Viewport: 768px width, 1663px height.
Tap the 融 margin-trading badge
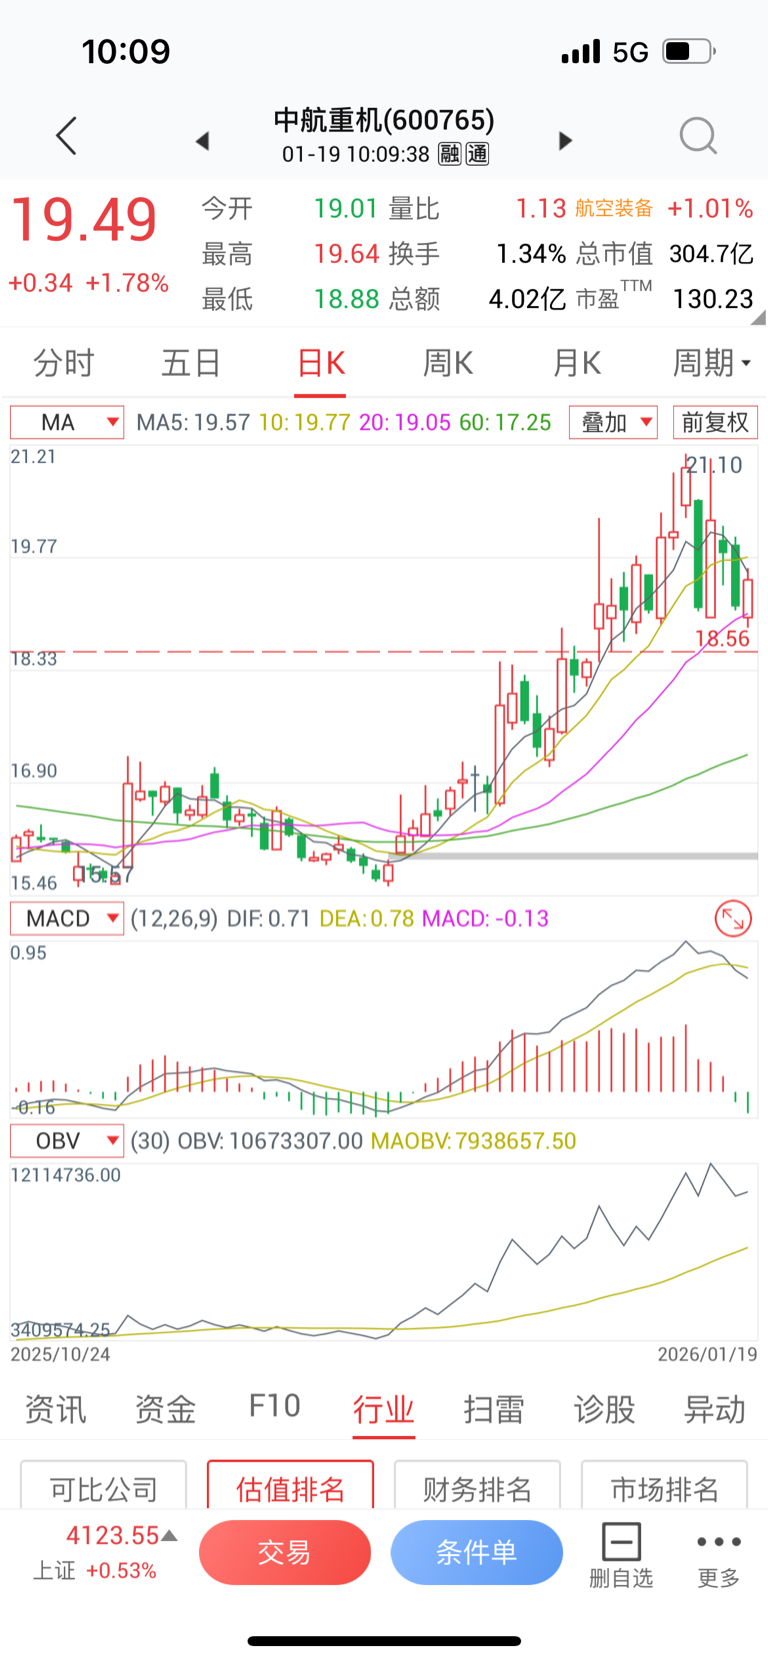point(450,154)
